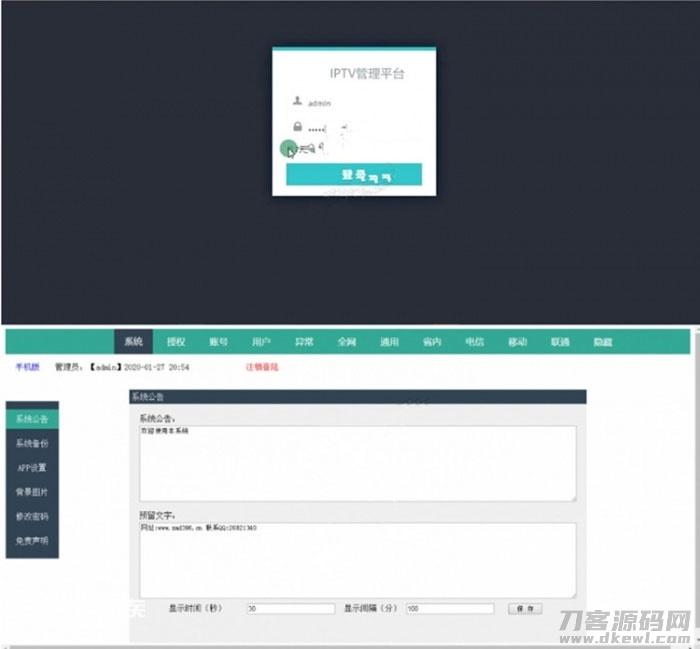Open the 电信 tab

tap(475, 341)
